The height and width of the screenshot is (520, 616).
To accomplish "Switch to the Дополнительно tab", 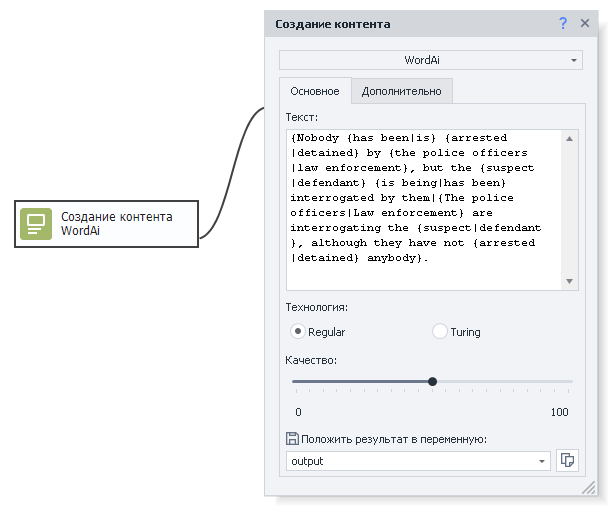I will 401,91.
